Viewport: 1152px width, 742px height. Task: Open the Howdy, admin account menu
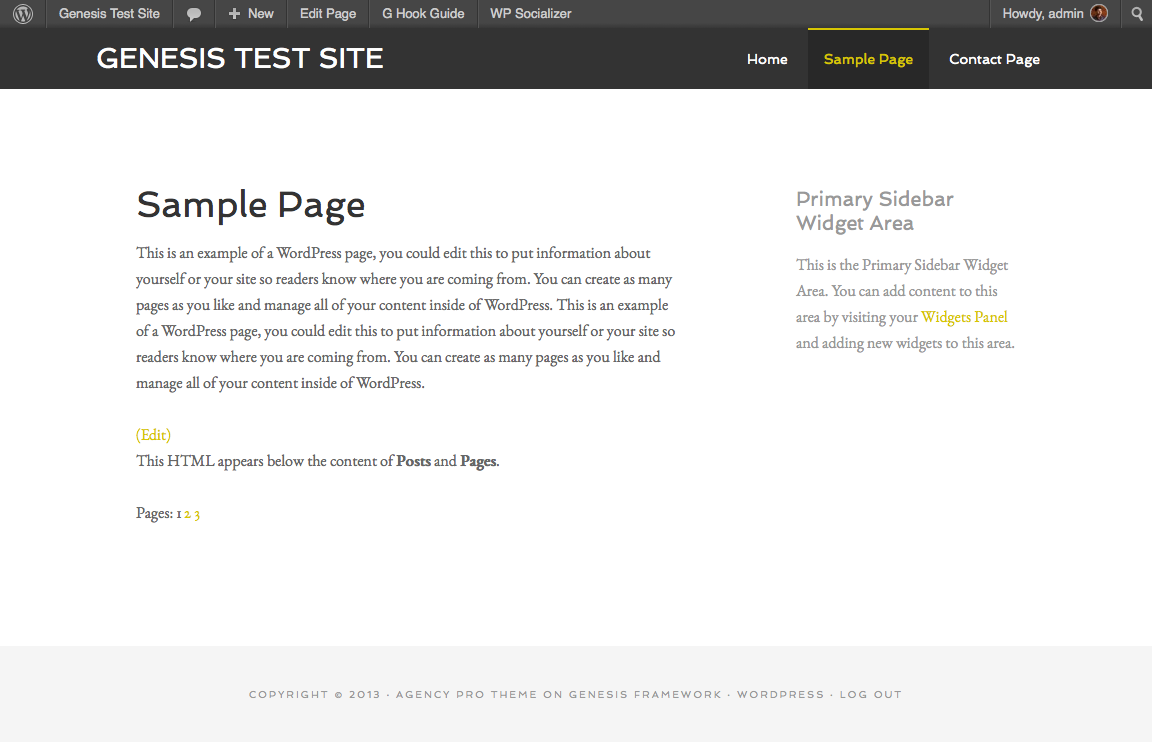click(1054, 14)
